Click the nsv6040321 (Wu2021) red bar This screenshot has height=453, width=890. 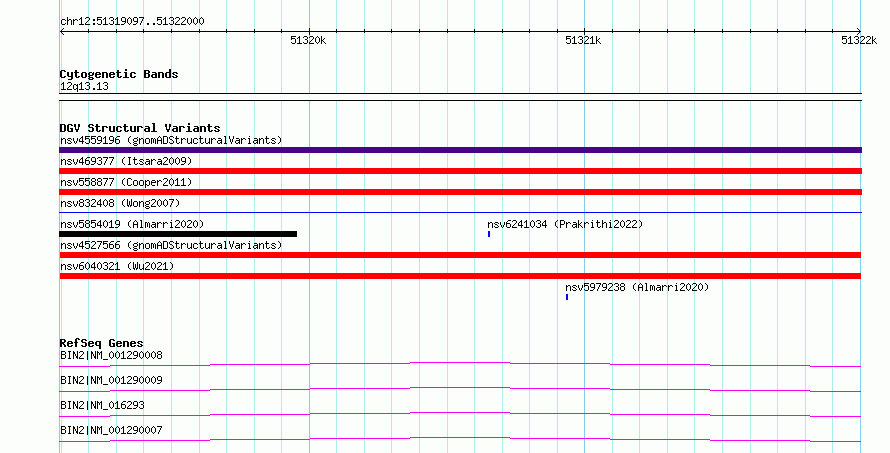click(x=460, y=276)
